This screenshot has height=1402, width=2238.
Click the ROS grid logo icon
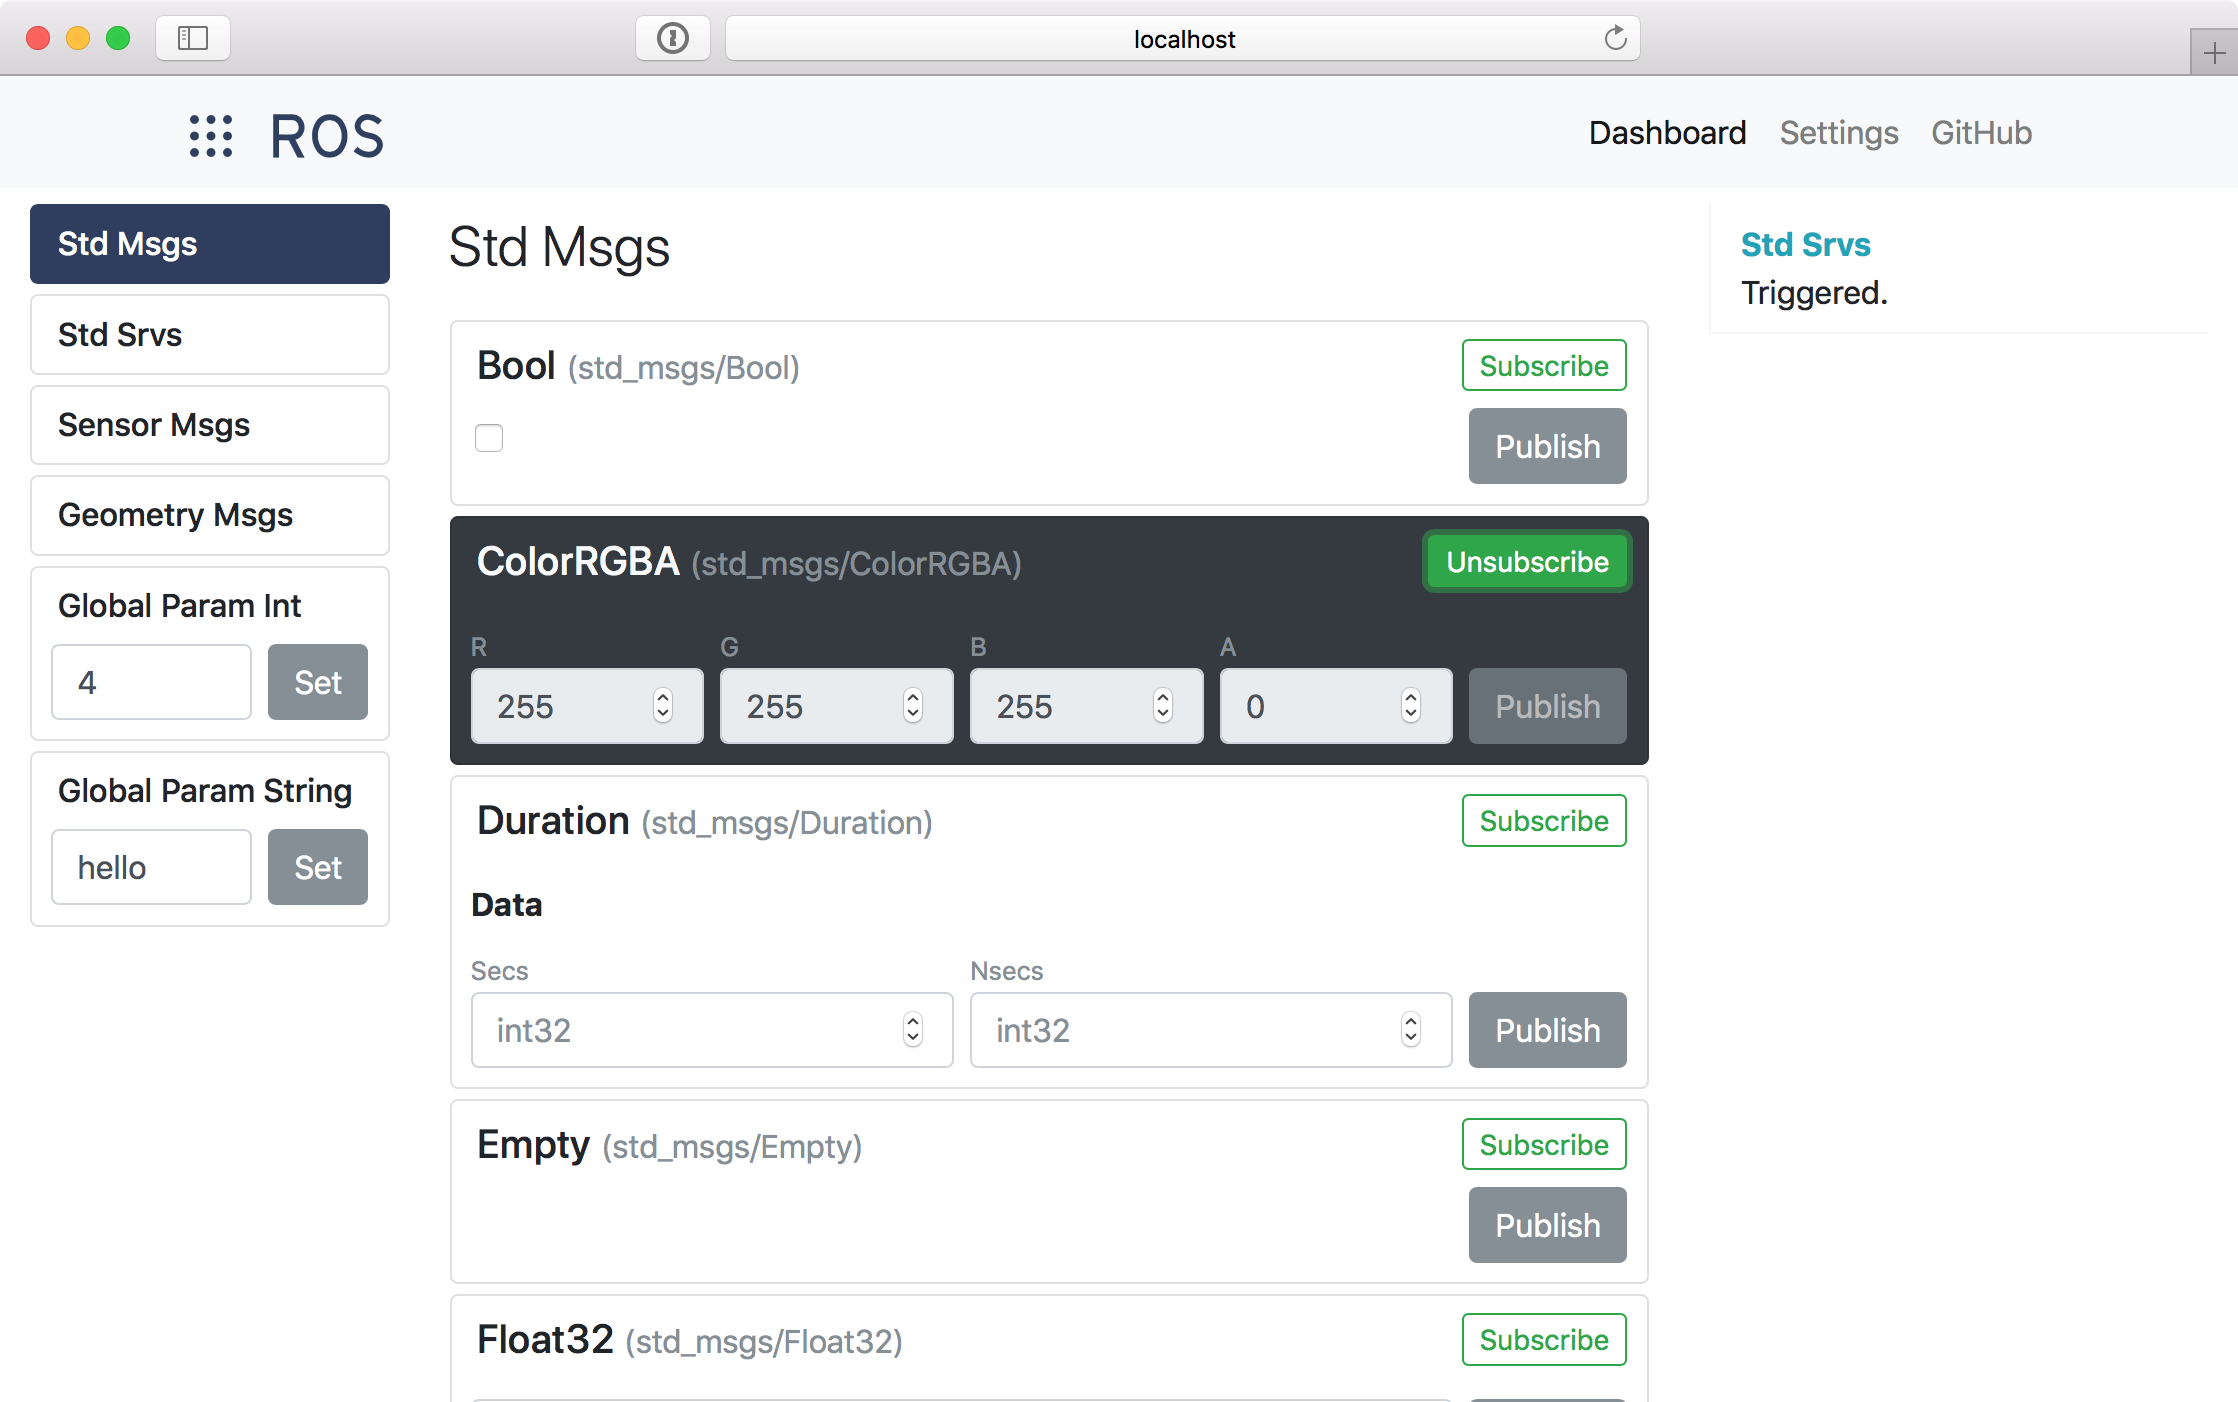click(211, 135)
